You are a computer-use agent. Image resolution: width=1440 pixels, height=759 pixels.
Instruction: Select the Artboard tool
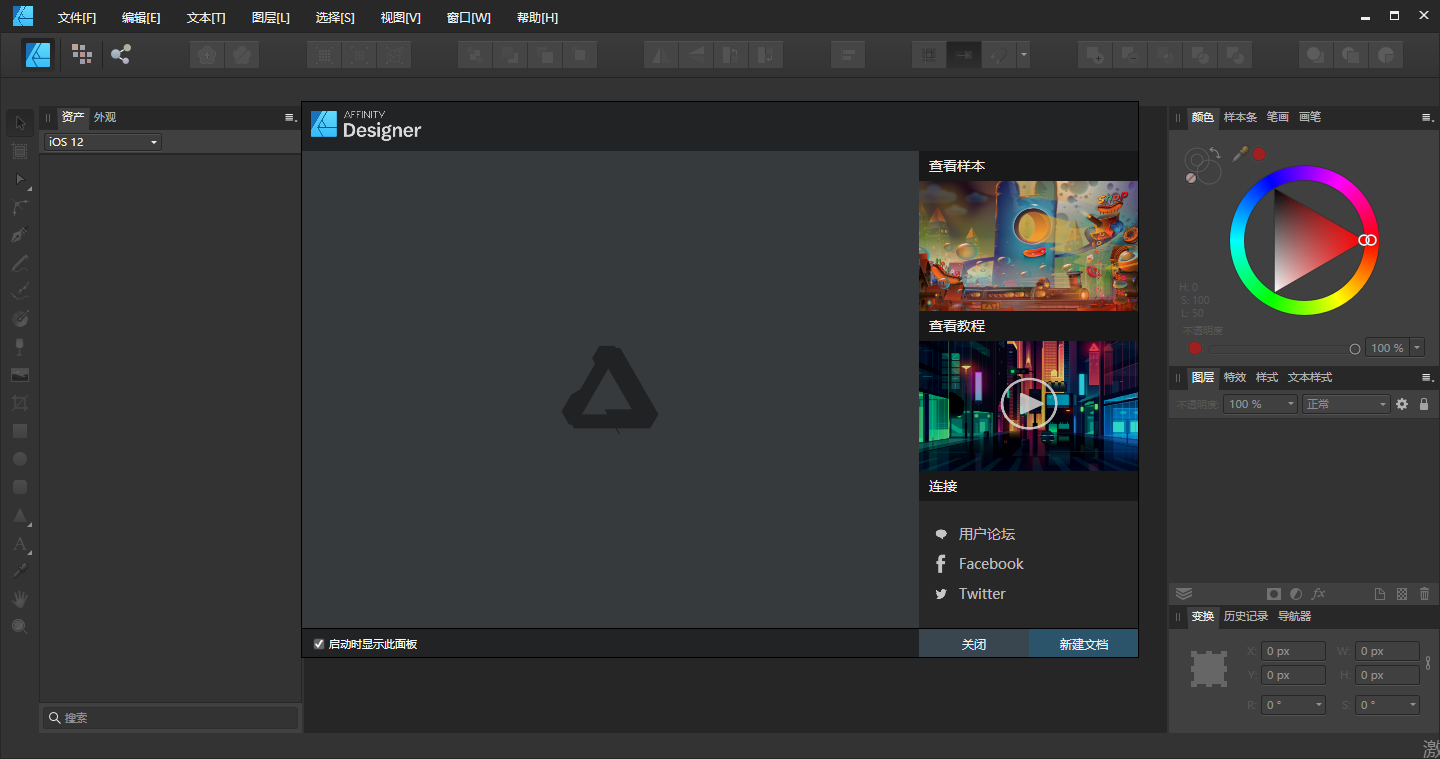point(19,151)
